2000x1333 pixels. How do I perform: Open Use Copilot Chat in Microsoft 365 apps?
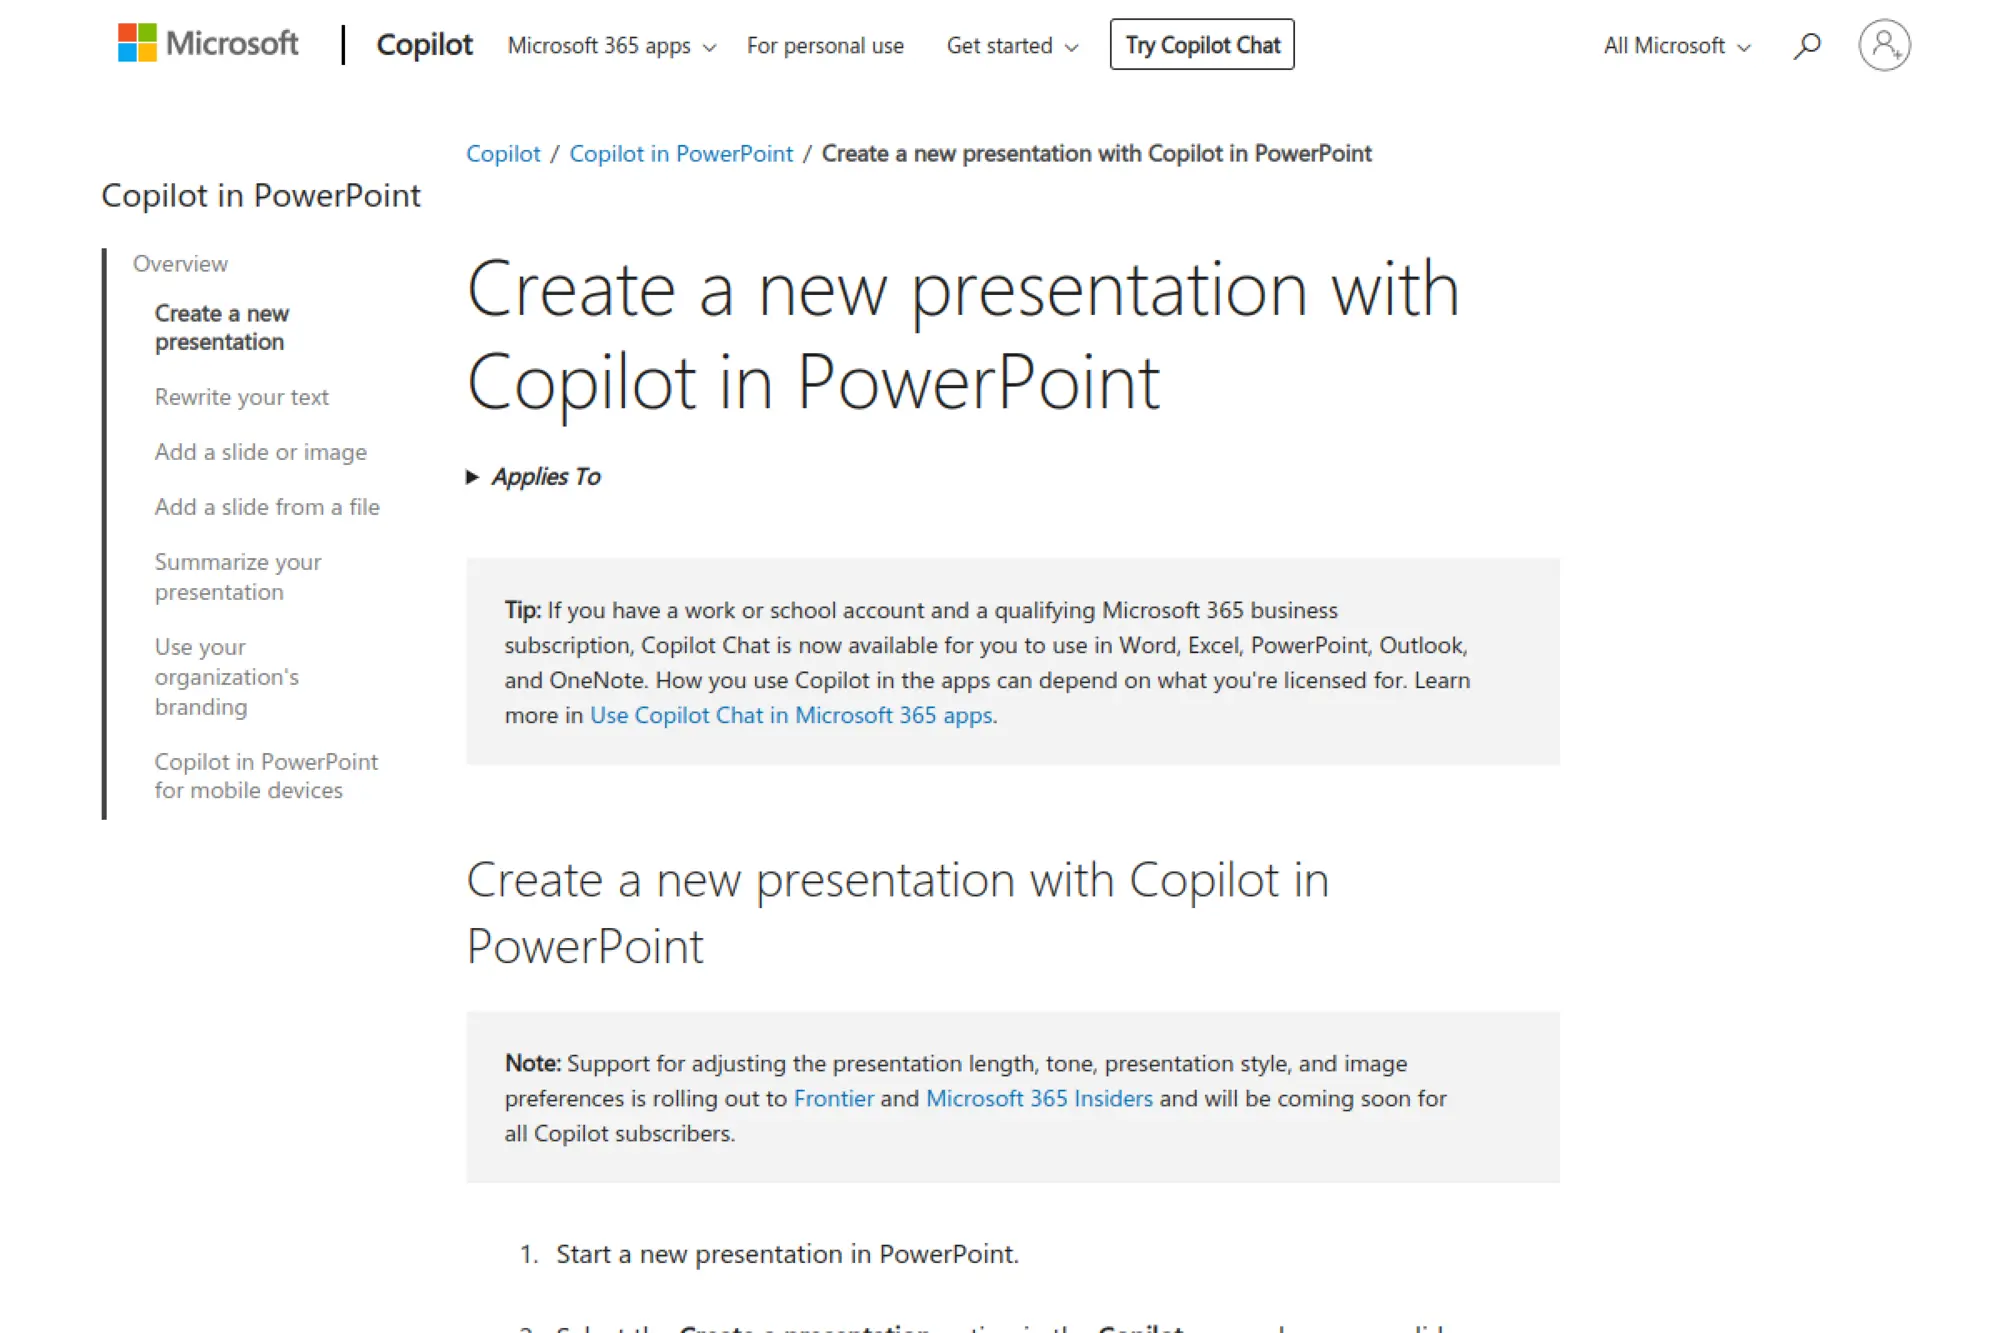click(x=790, y=715)
